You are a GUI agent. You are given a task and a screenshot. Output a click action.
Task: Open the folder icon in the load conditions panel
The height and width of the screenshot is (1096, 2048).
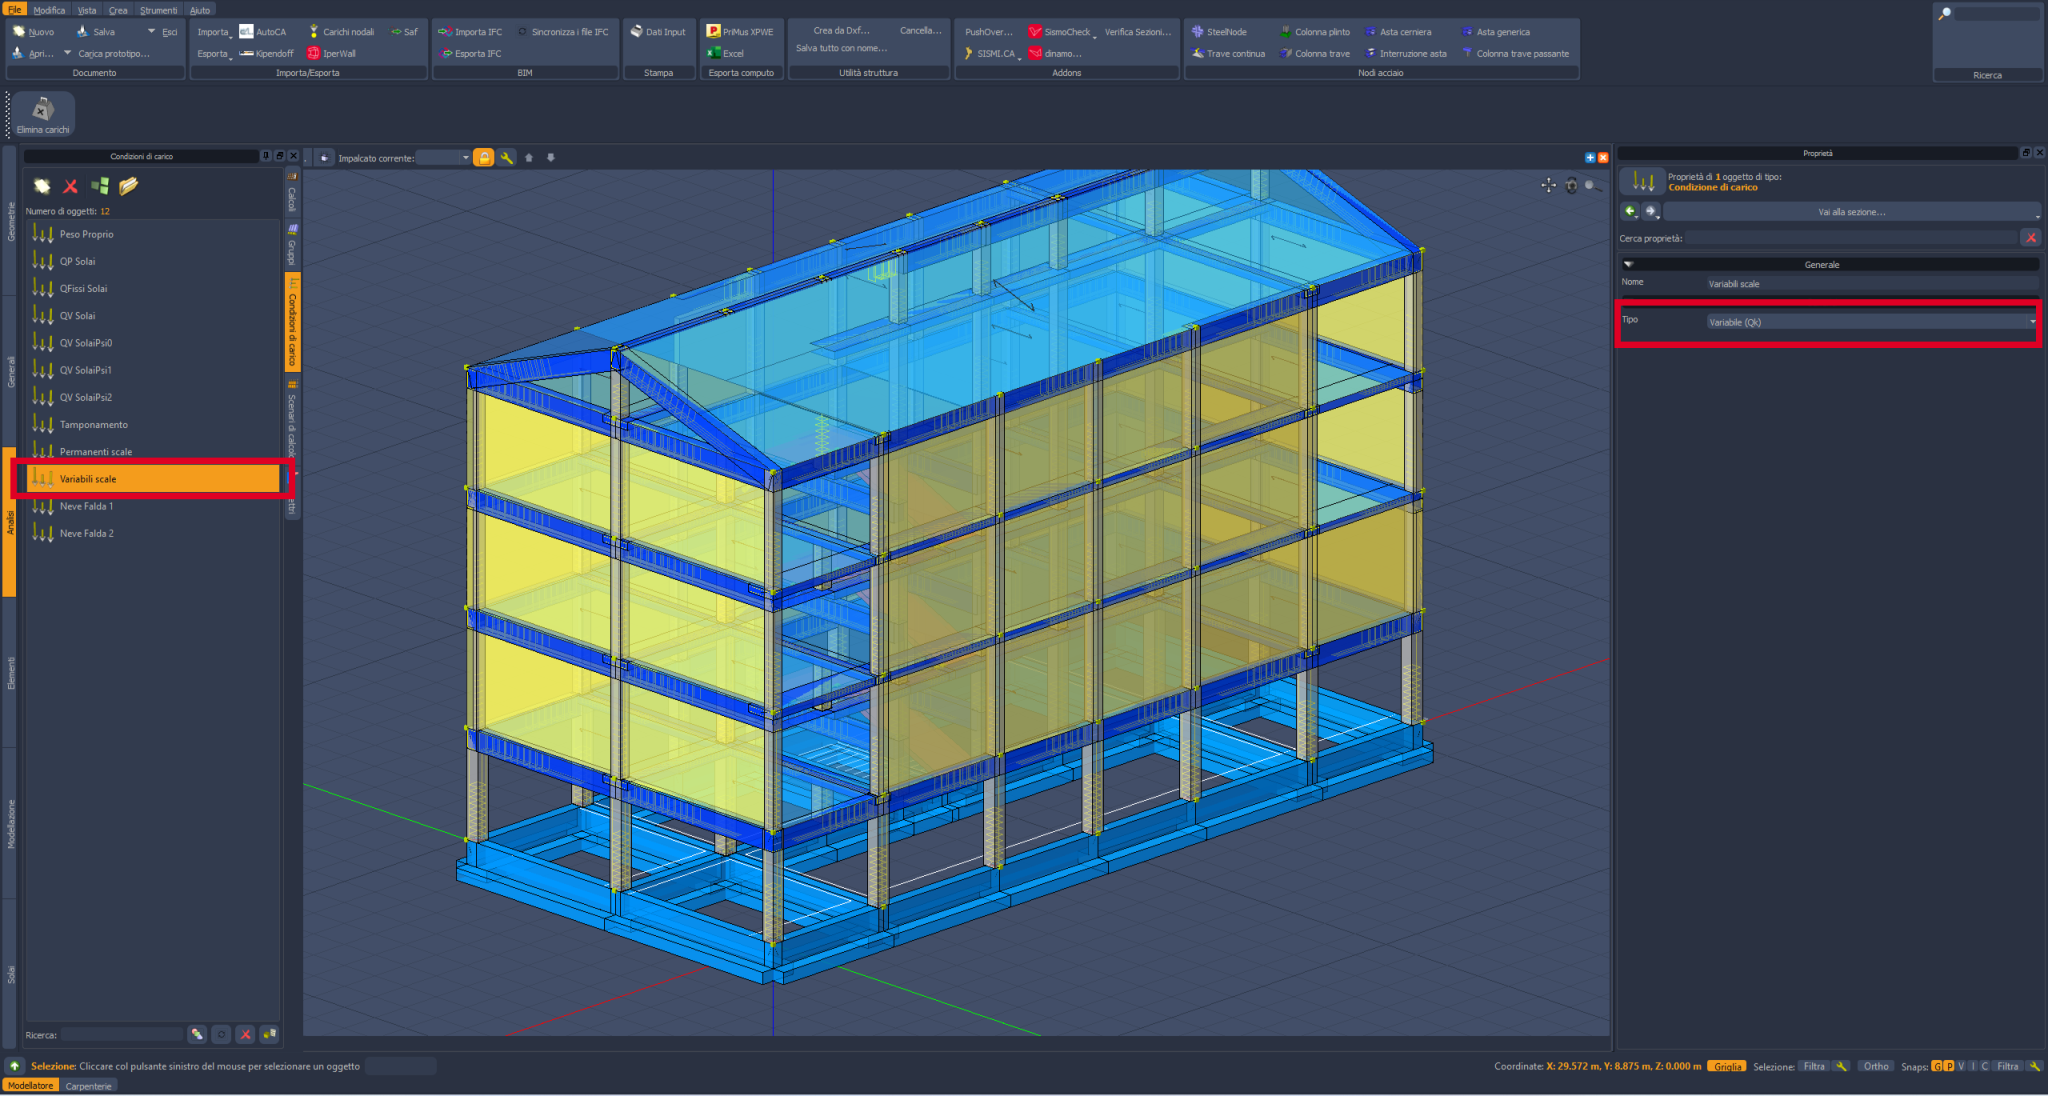[128, 186]
